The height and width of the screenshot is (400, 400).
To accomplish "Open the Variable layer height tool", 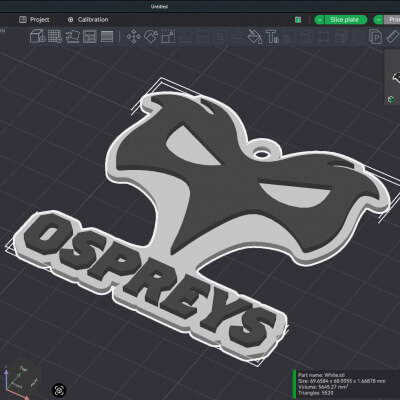I will 107,36.
